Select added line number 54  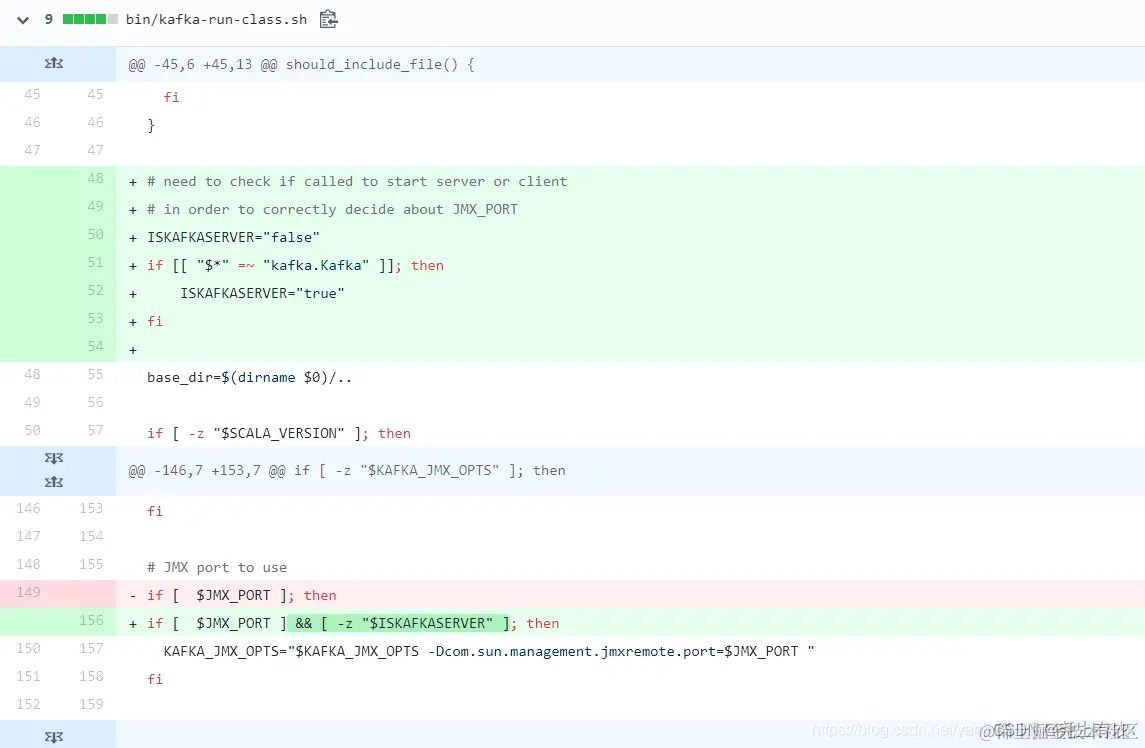(x=96, y=346)
